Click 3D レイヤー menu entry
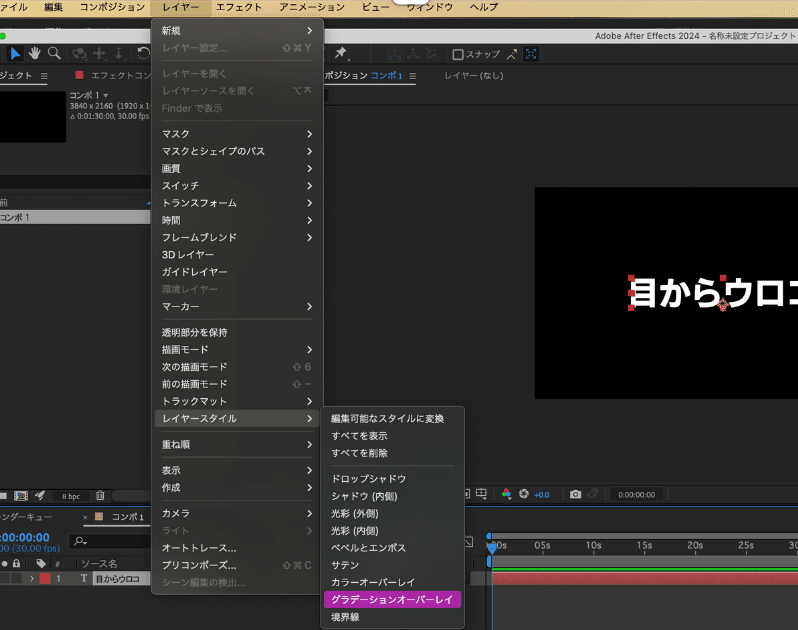Viewport: 798px width, 630px height. [237, 255]
